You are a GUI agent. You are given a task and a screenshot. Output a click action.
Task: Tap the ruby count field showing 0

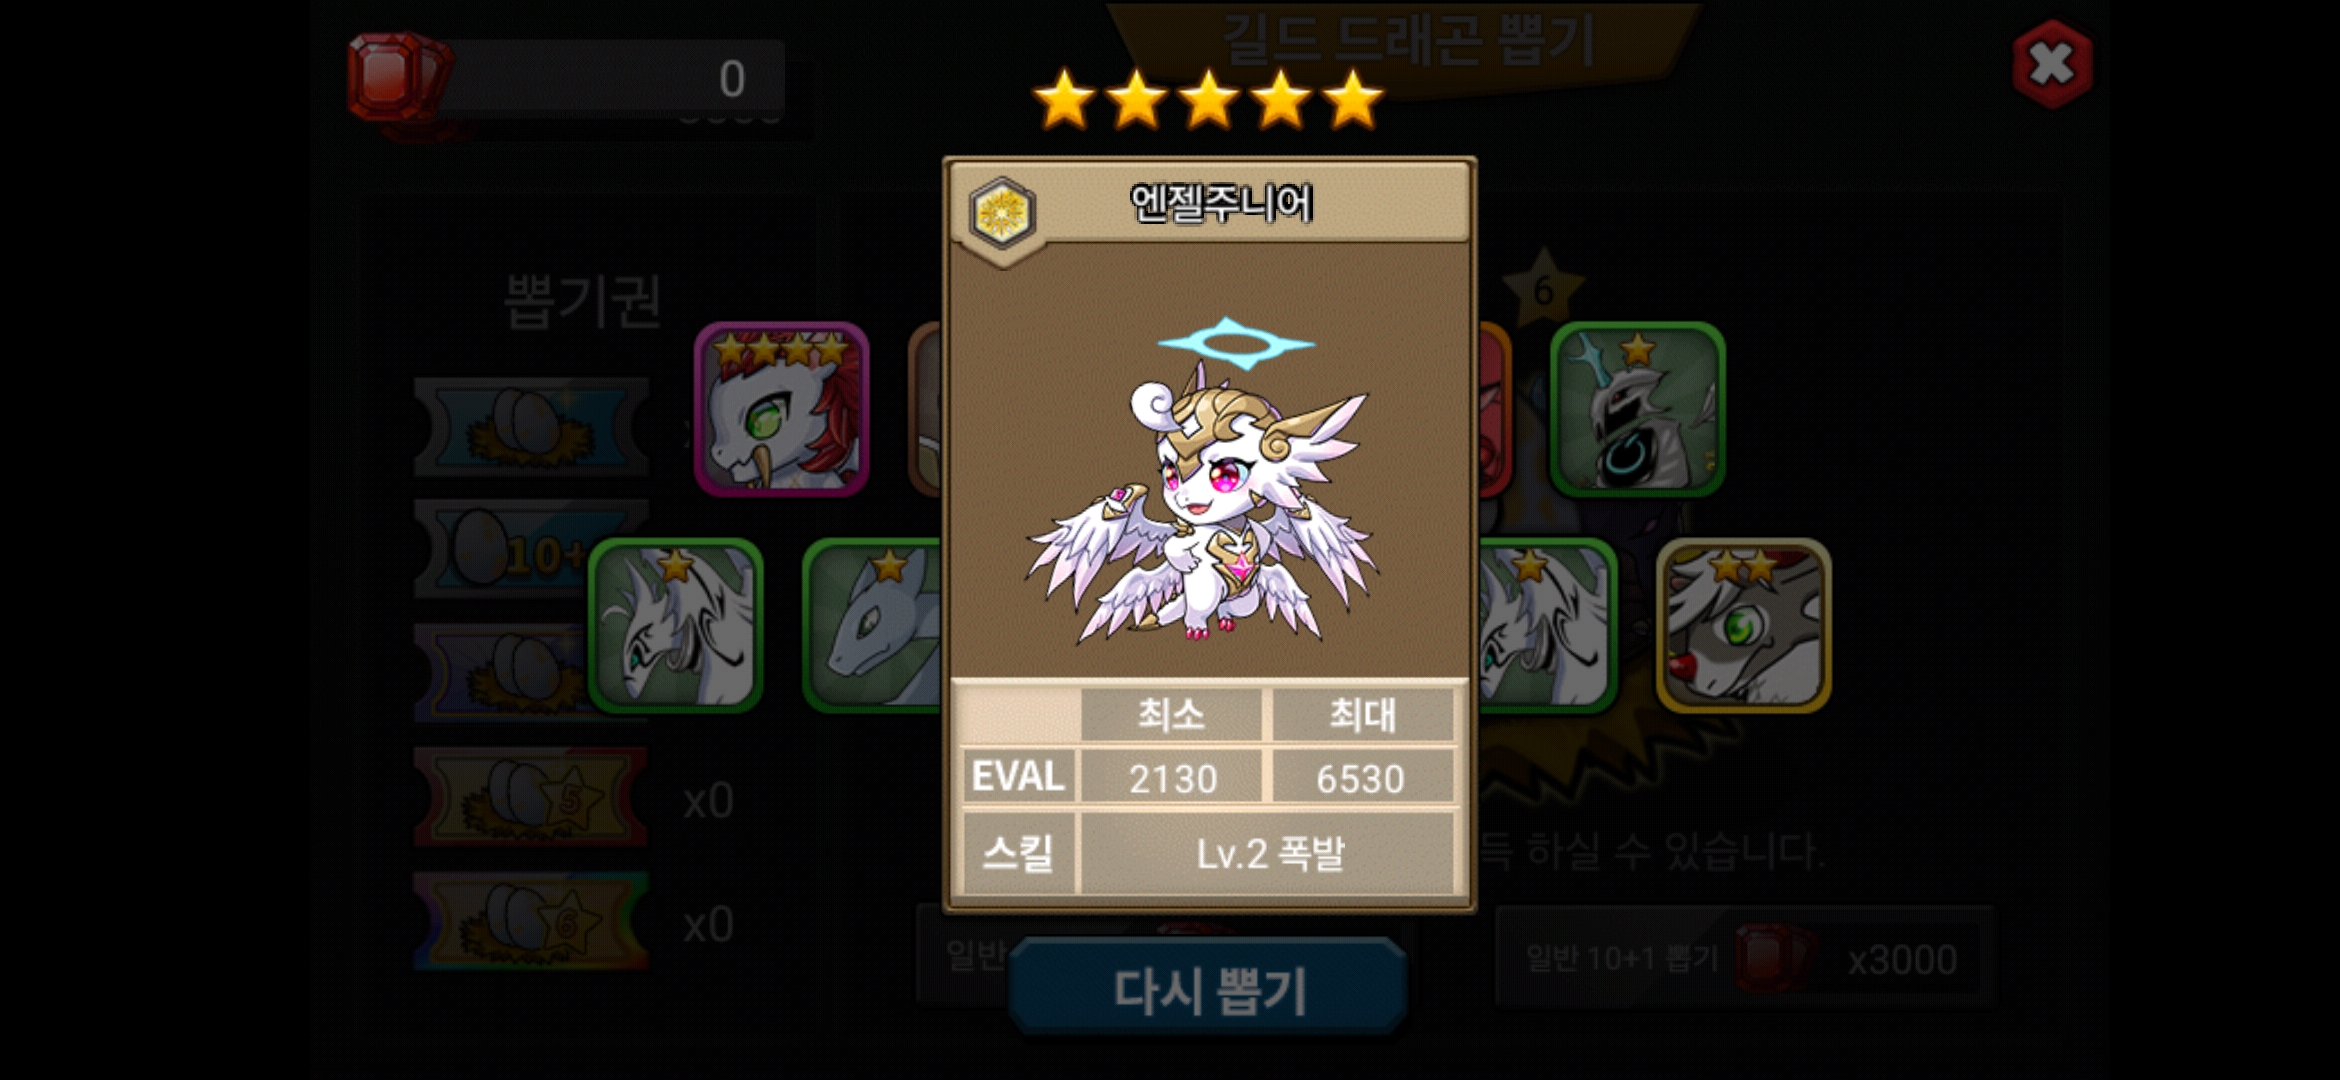point(610,78)
